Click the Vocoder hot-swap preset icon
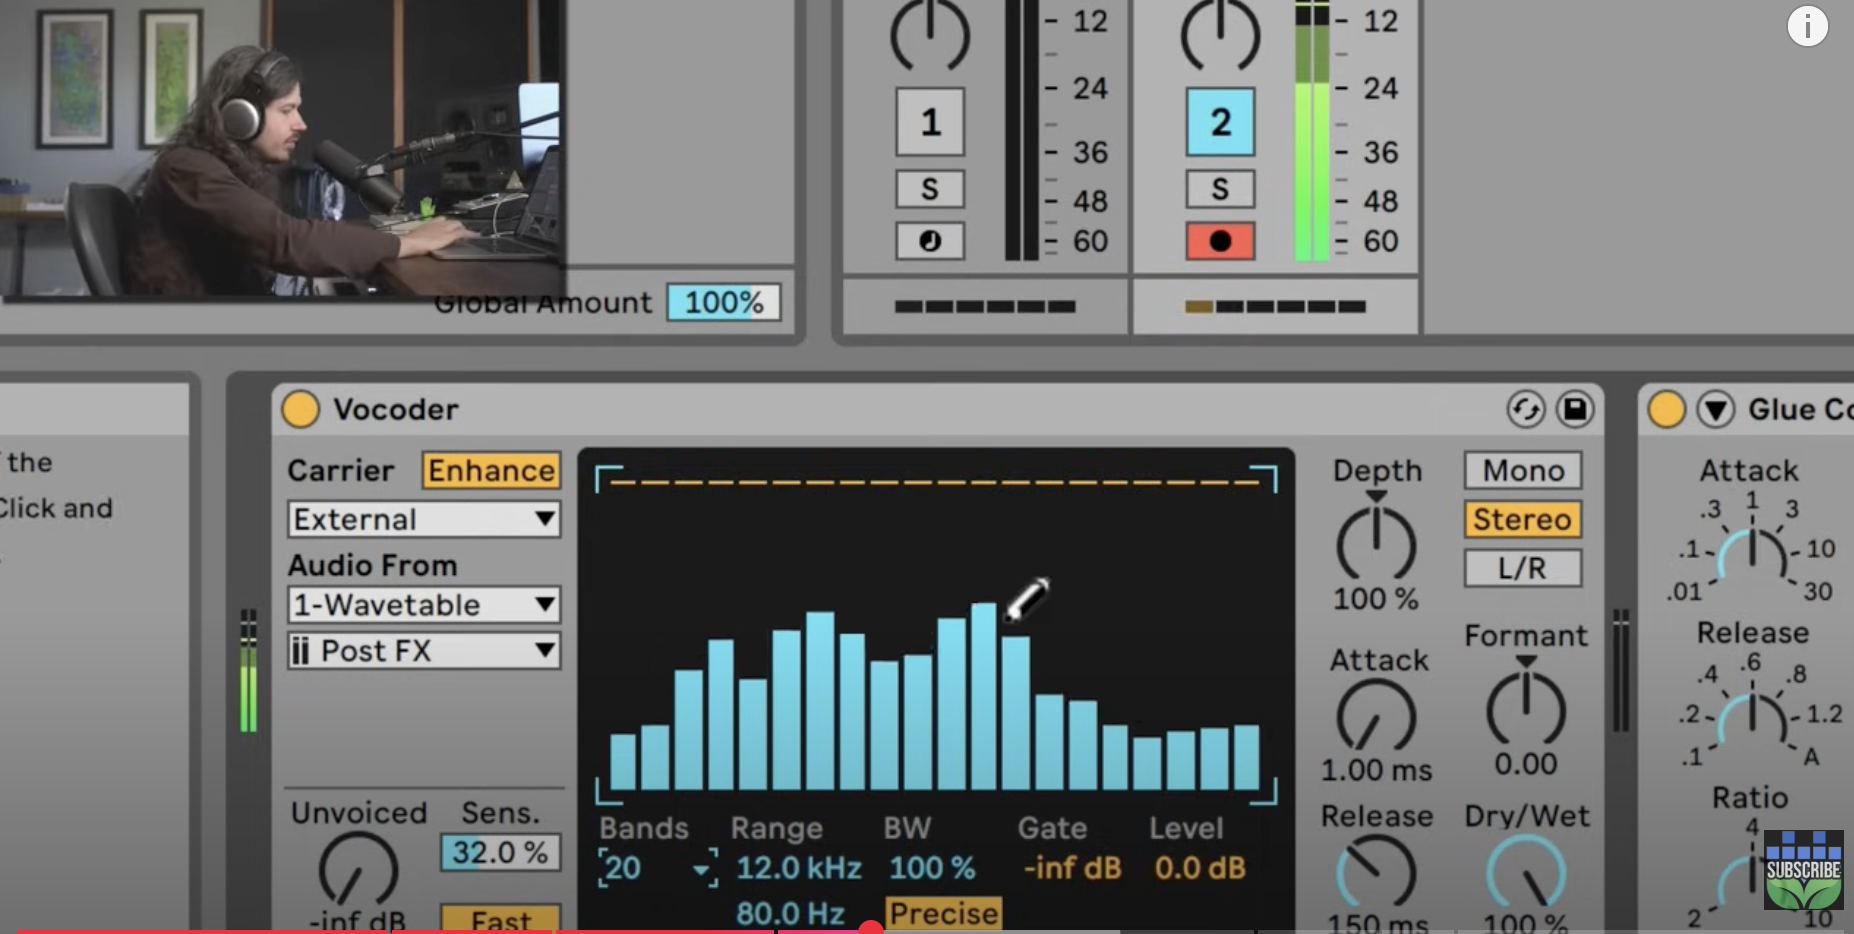Image resolution: width=1854 pixels, height=934 pixels. (1525, 410)
